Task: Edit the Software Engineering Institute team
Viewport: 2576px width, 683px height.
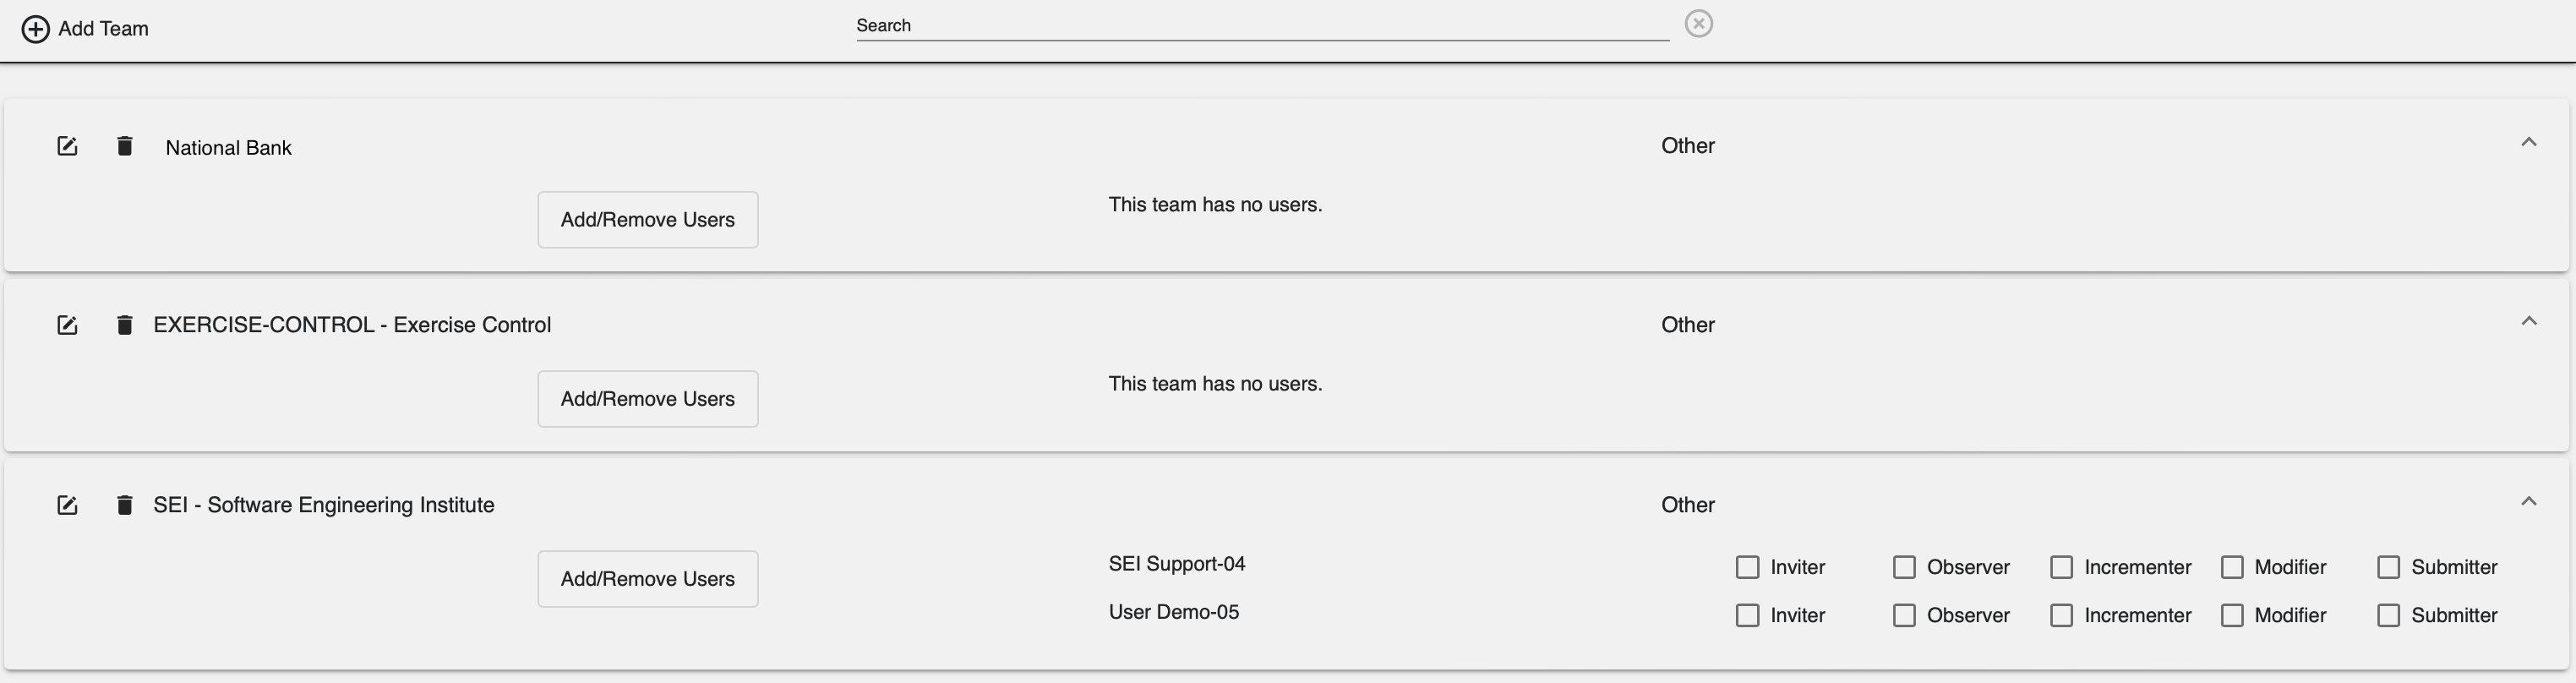Action: click(66, 505)
